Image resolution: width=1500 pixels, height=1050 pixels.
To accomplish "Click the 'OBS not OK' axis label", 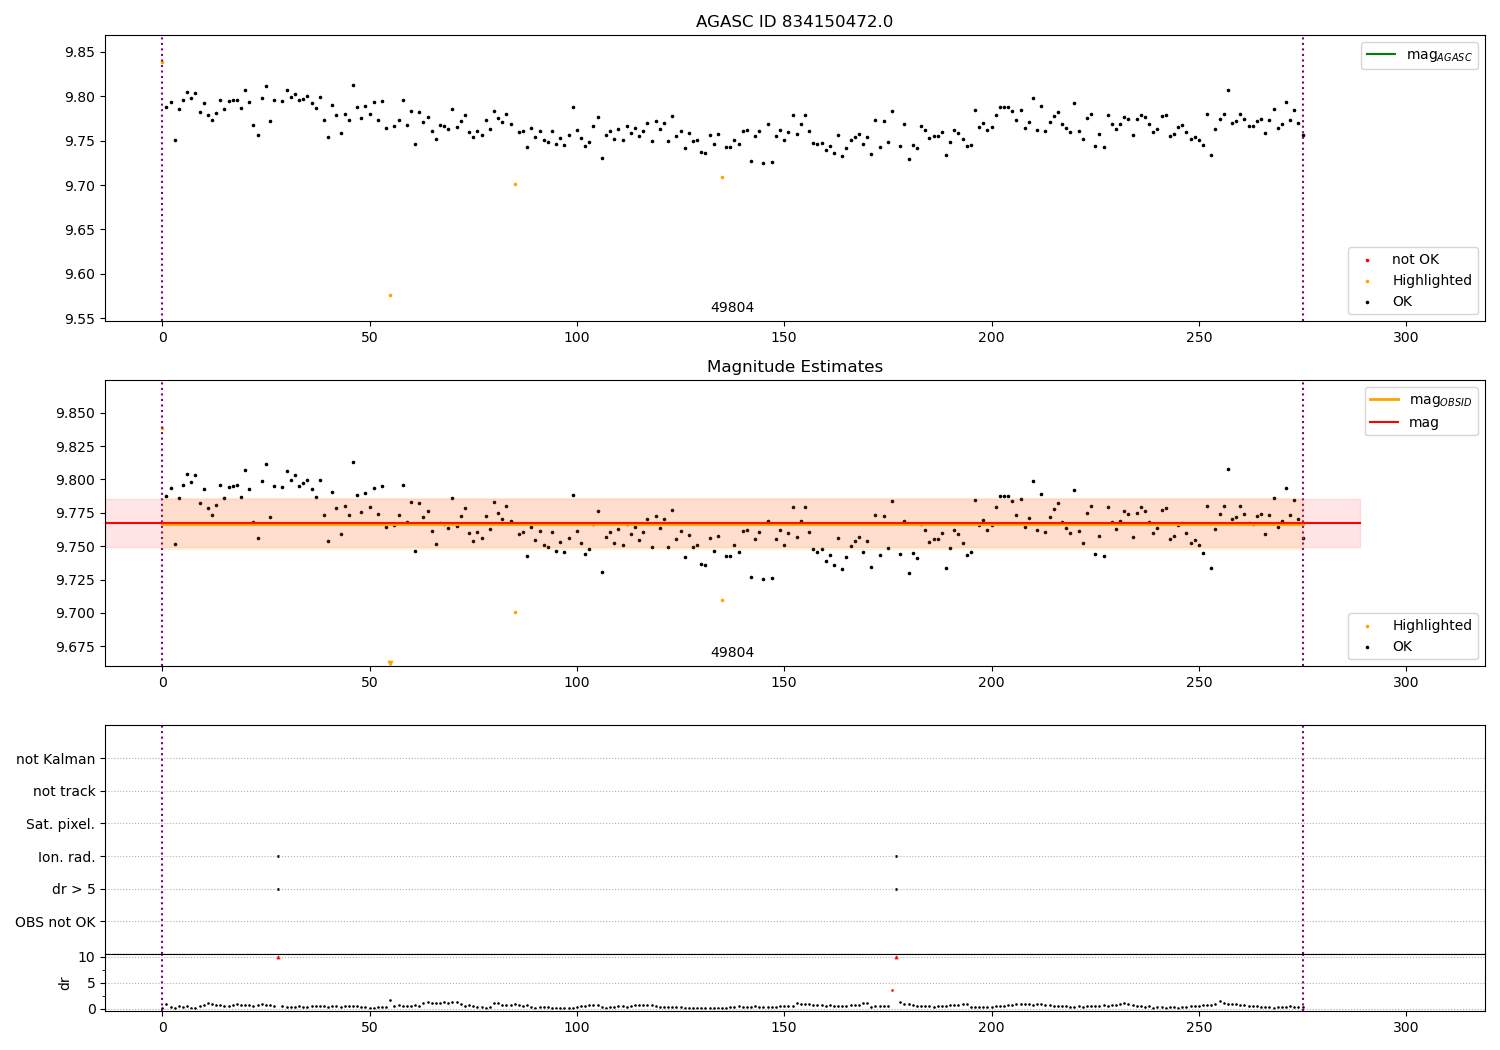I will (x=56, y=922).
